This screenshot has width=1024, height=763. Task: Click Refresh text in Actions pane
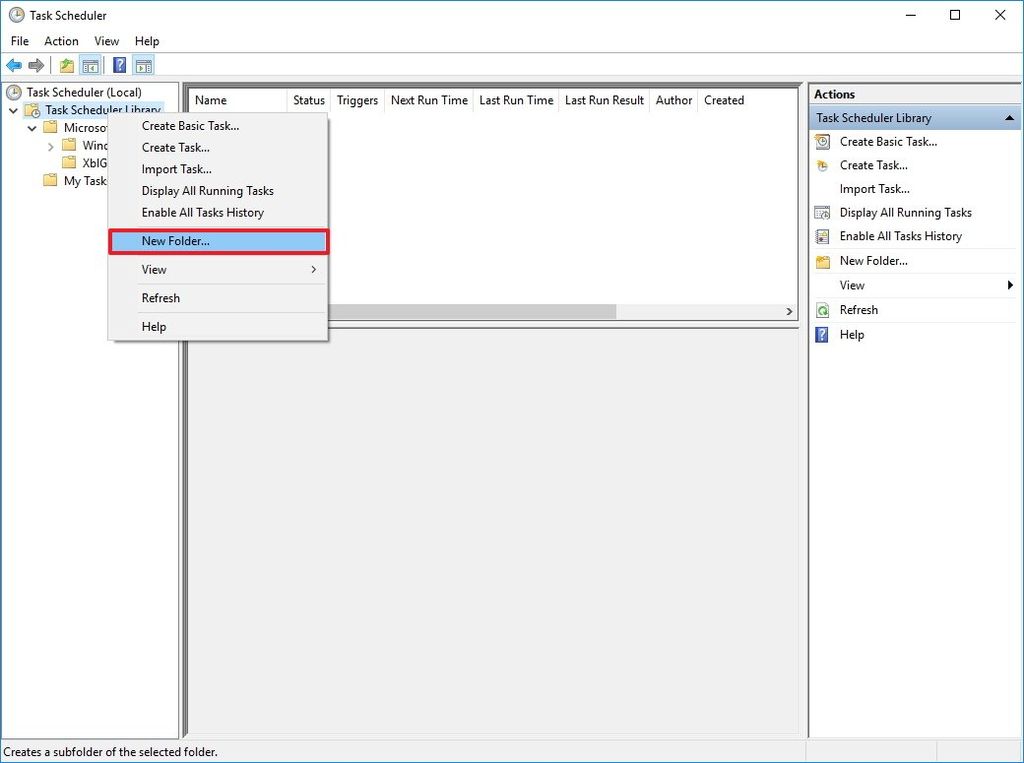[859, 310]
